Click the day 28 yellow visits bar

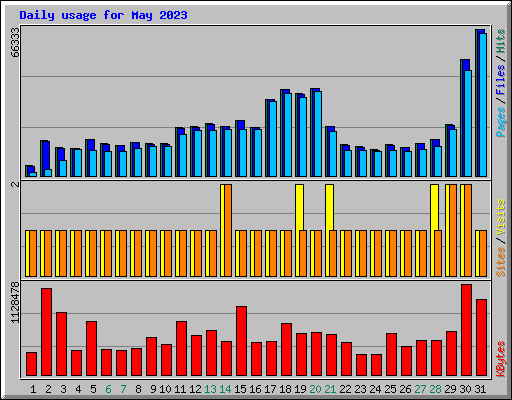pos(434,207)
